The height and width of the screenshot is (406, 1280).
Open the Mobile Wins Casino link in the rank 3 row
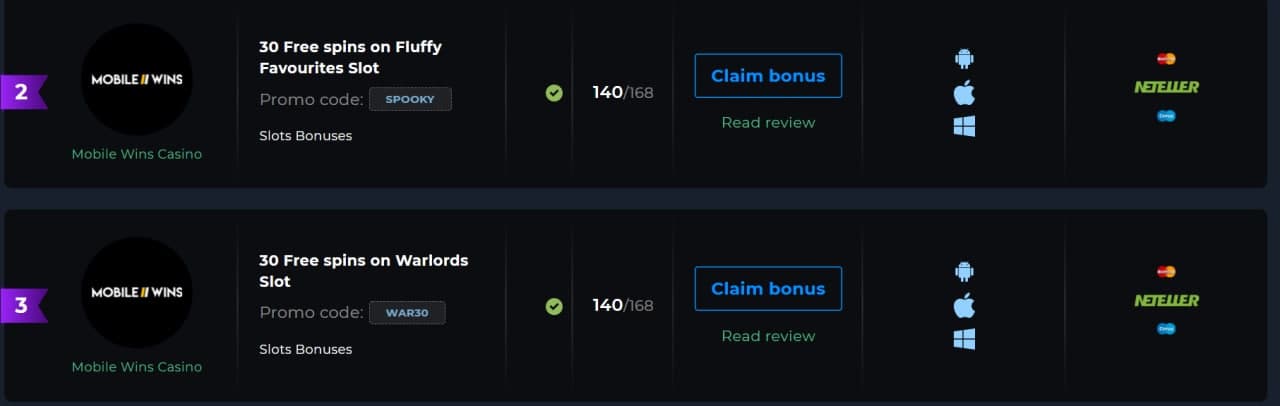137,367
